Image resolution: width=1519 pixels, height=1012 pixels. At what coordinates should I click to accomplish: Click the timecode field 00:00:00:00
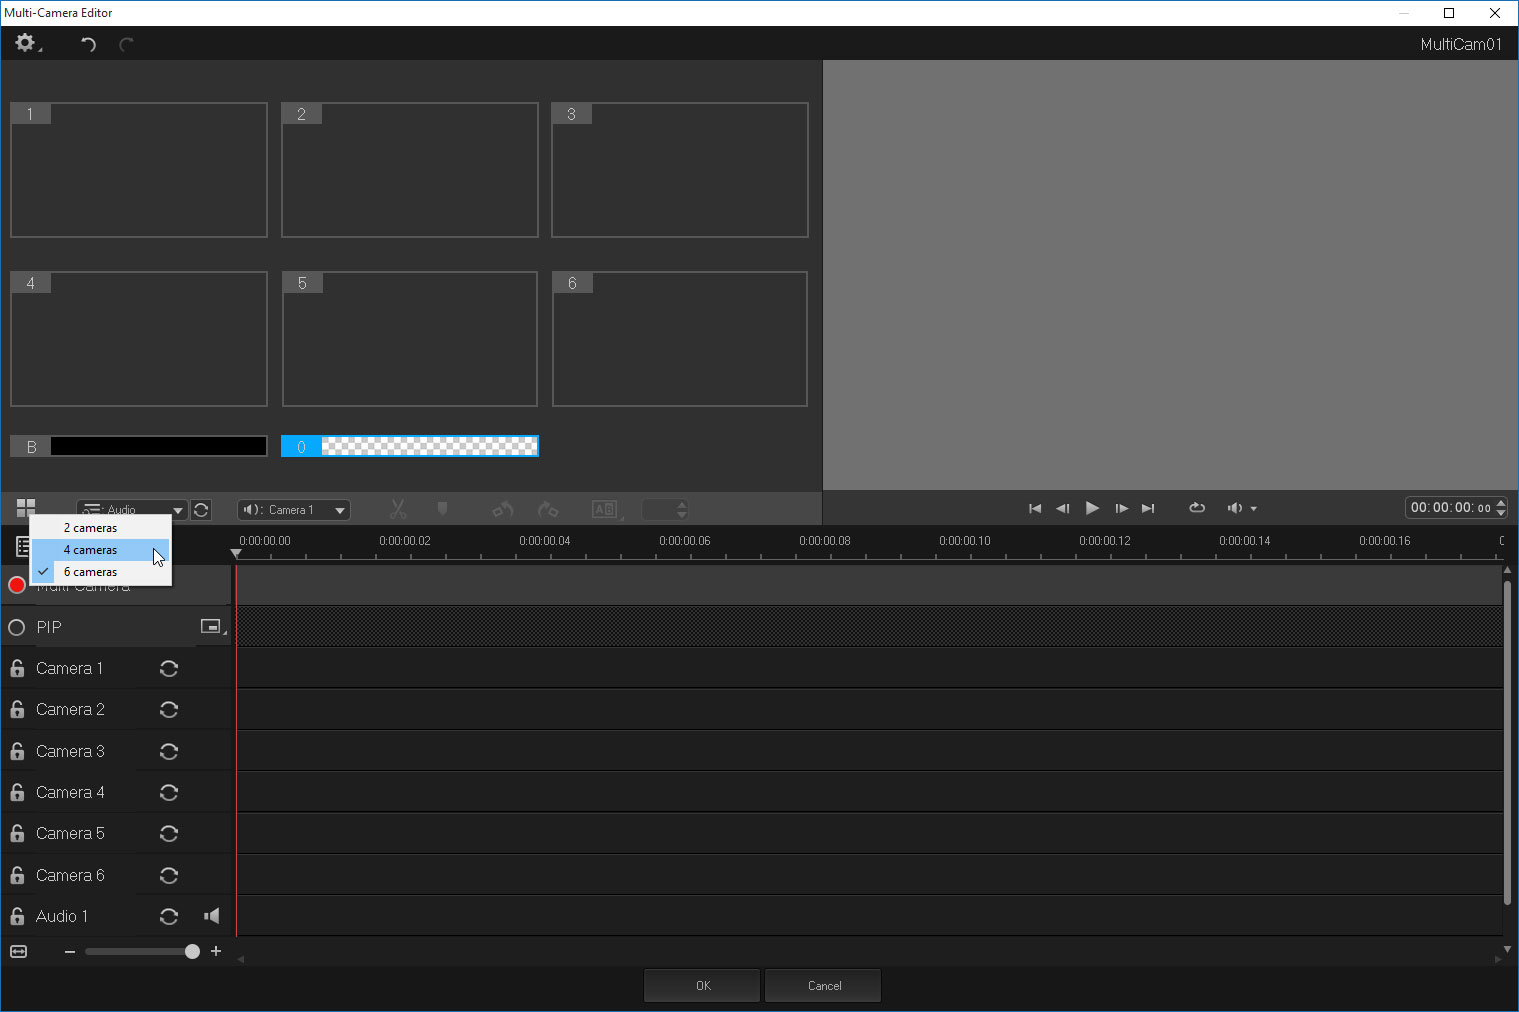1450,508
